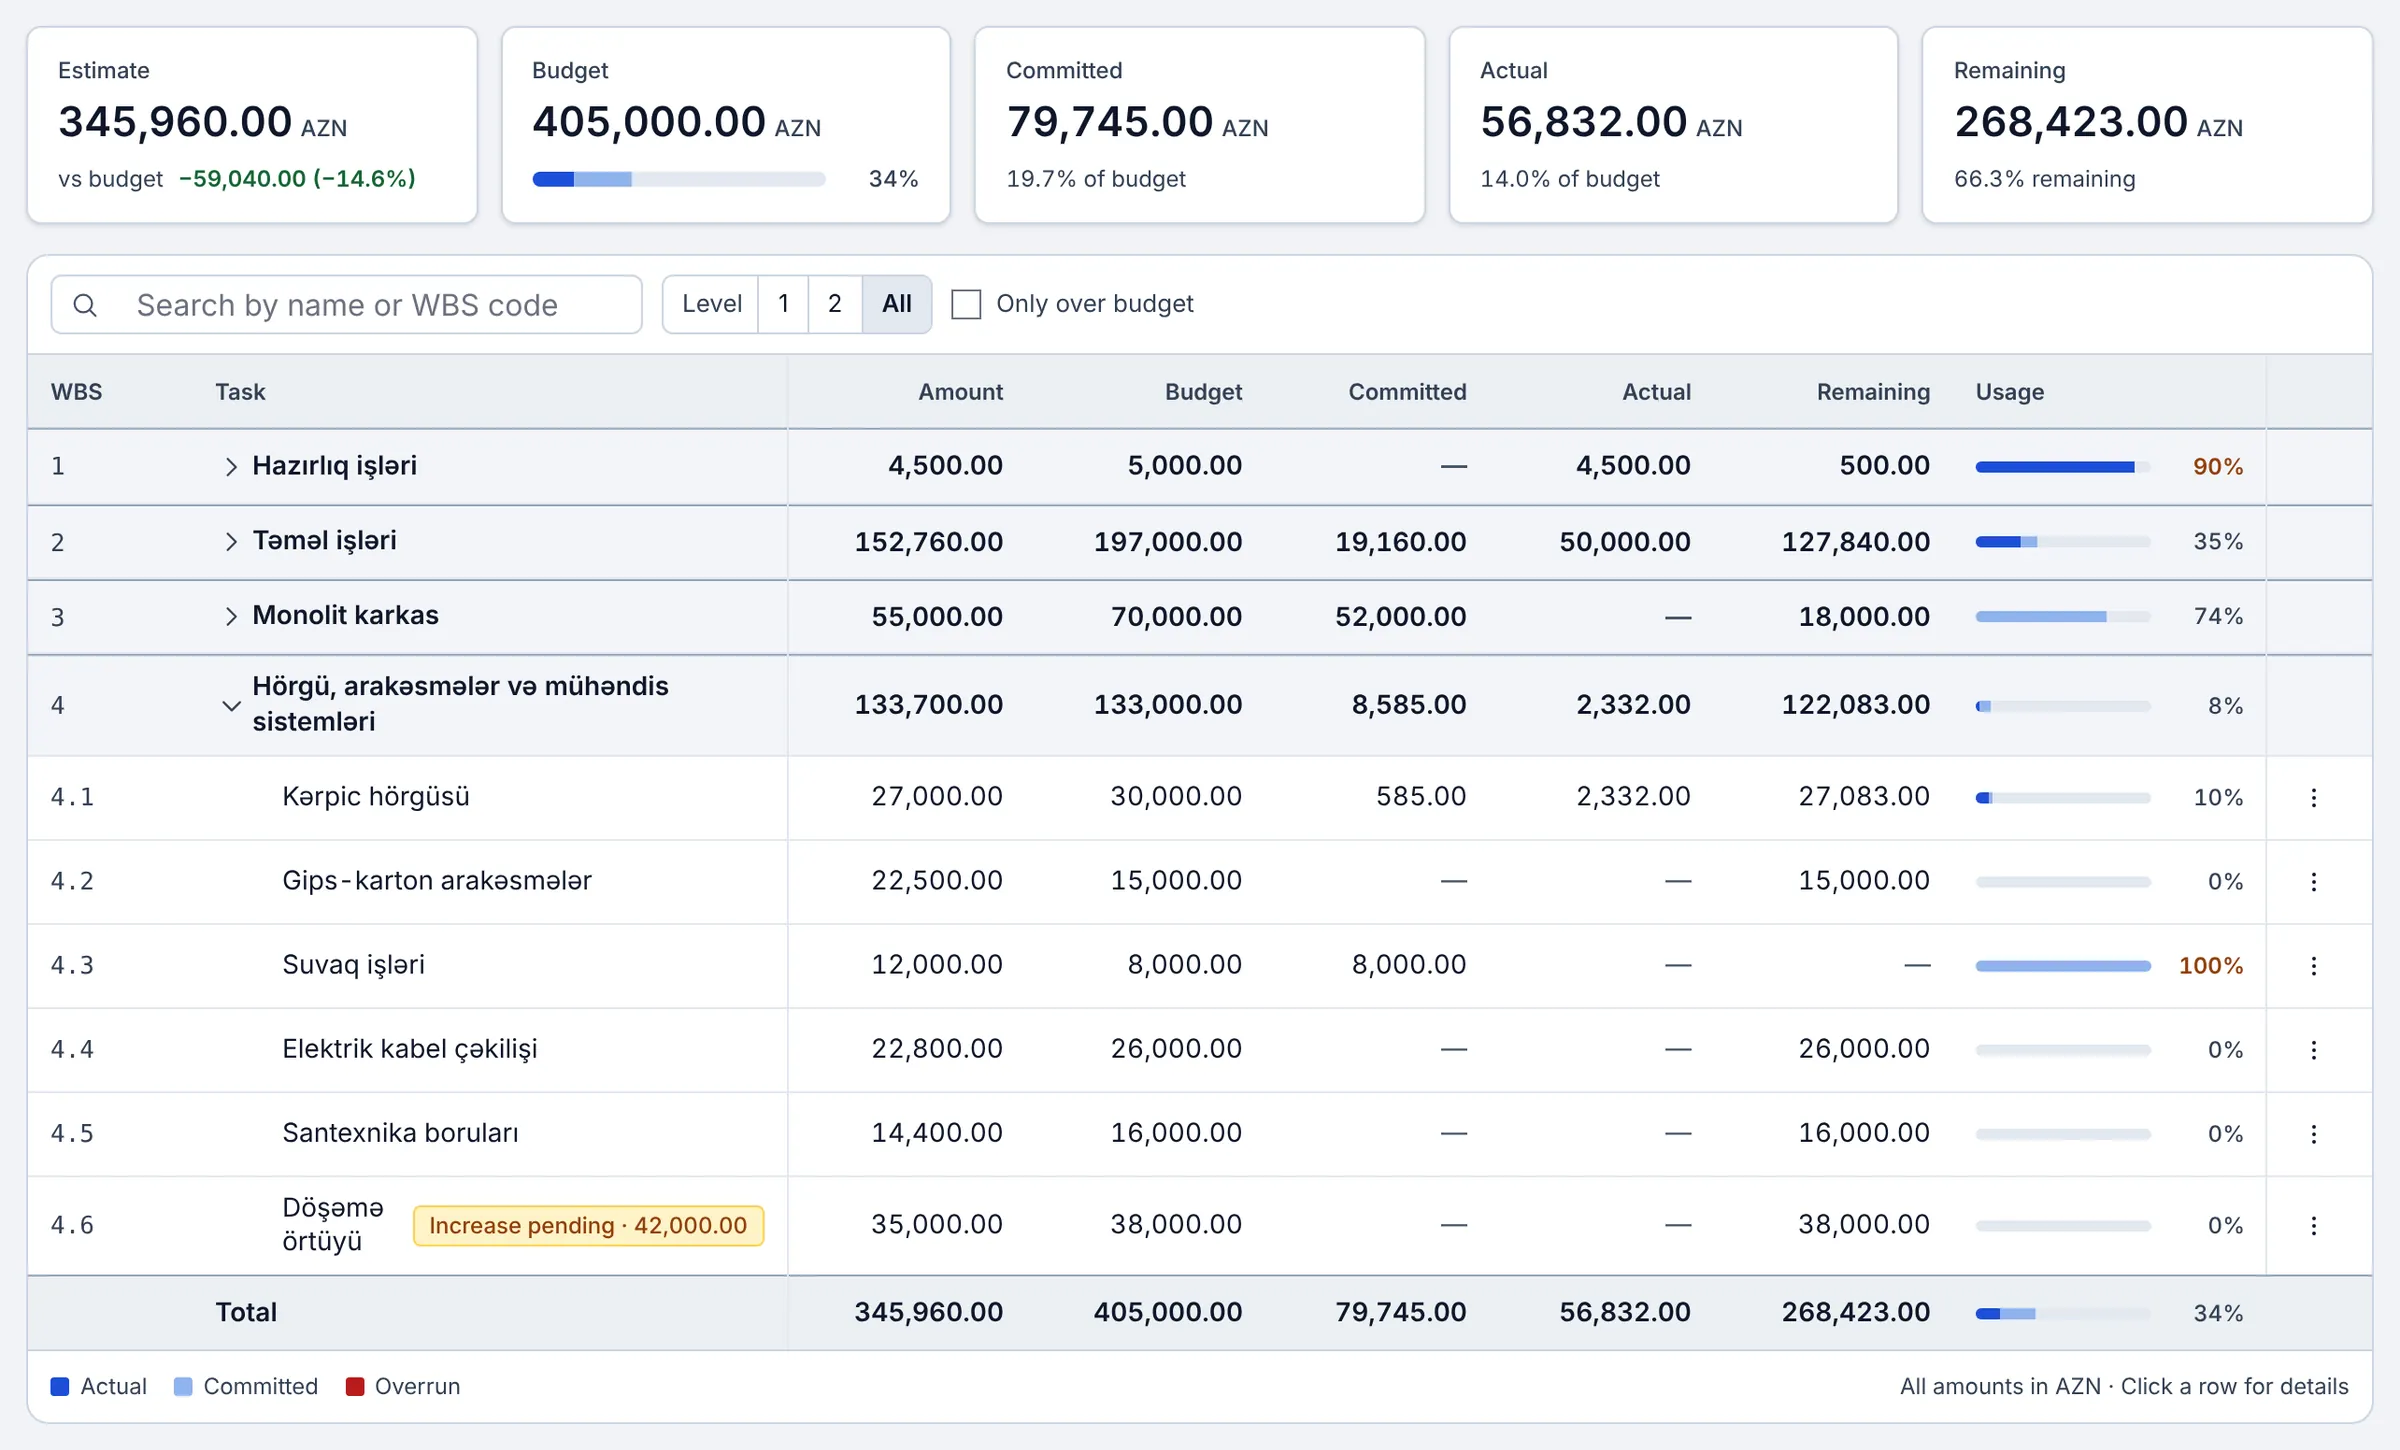
Task: Click the Actual card value 56,832.00
Action: pos(1584,122)
